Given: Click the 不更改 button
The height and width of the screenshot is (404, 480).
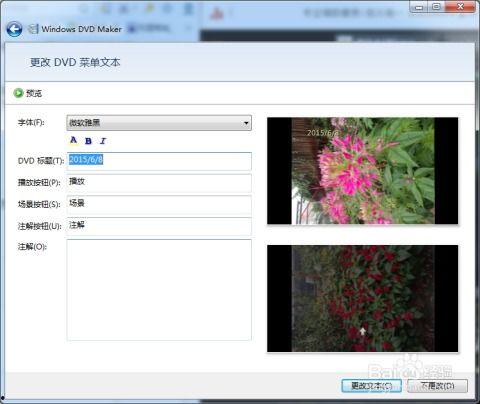Looking at the screenshot, I should pyautogui.click(x=437, y=386).
